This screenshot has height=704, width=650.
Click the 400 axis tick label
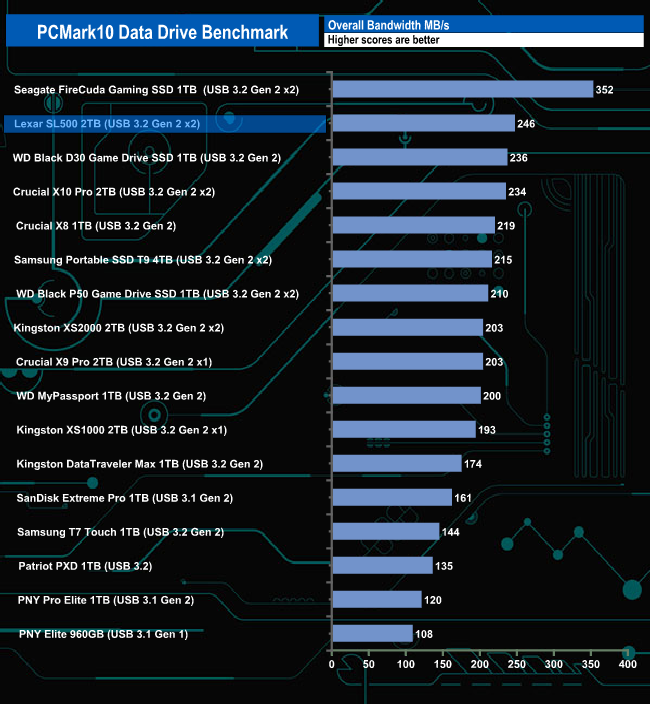coord(628,664)
